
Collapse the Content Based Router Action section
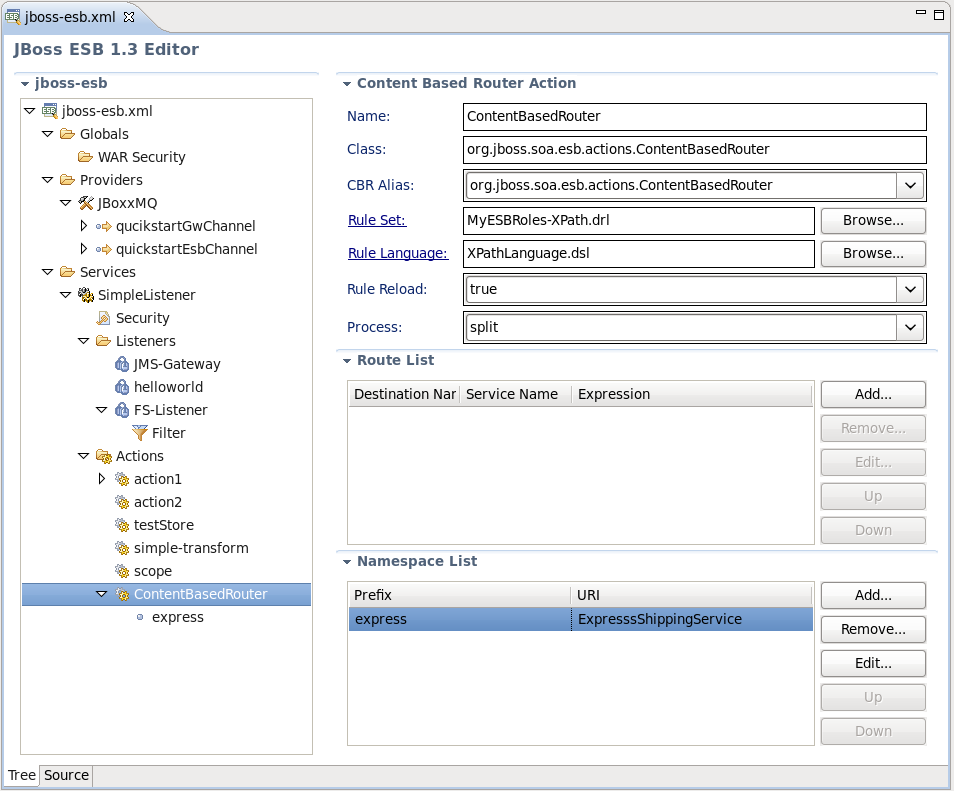point(347,84)
